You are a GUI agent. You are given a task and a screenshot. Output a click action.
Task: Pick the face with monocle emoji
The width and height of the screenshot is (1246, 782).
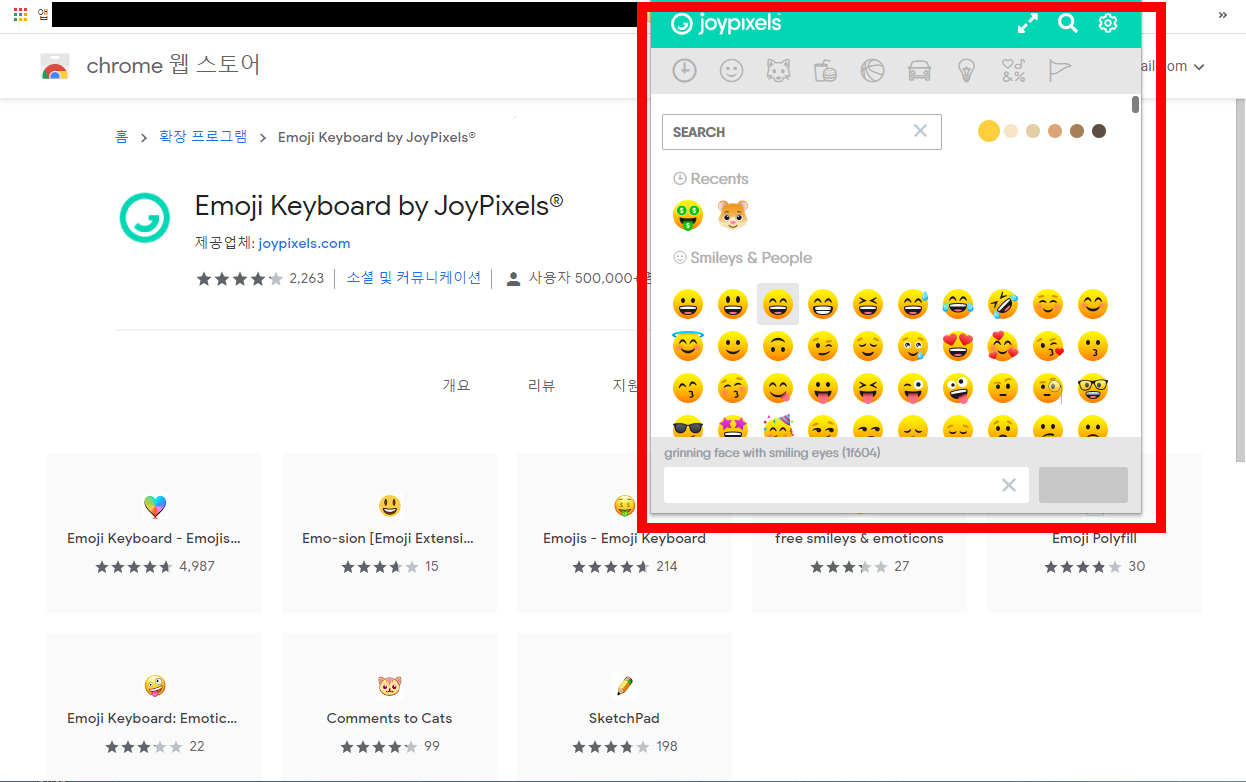tap(1048, 389)
